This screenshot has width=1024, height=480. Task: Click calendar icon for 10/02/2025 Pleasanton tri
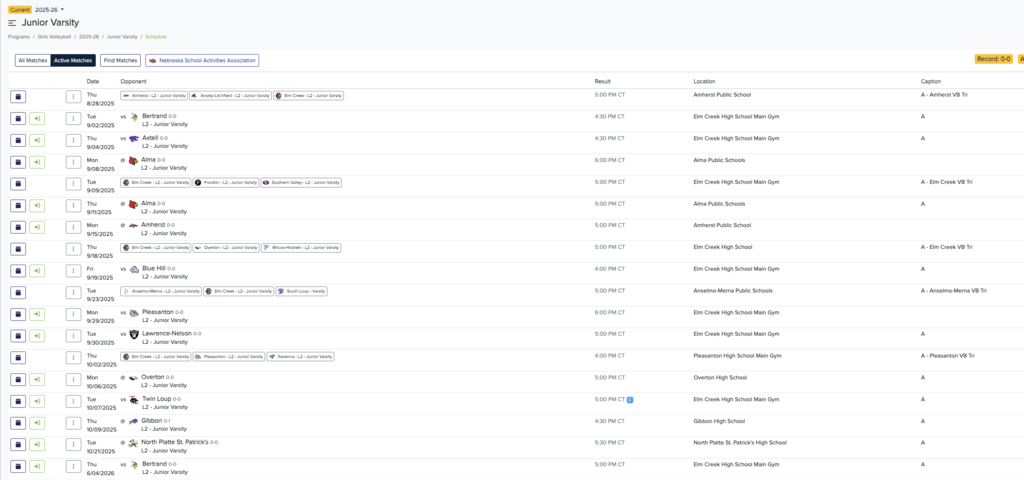tap(18, 358)
